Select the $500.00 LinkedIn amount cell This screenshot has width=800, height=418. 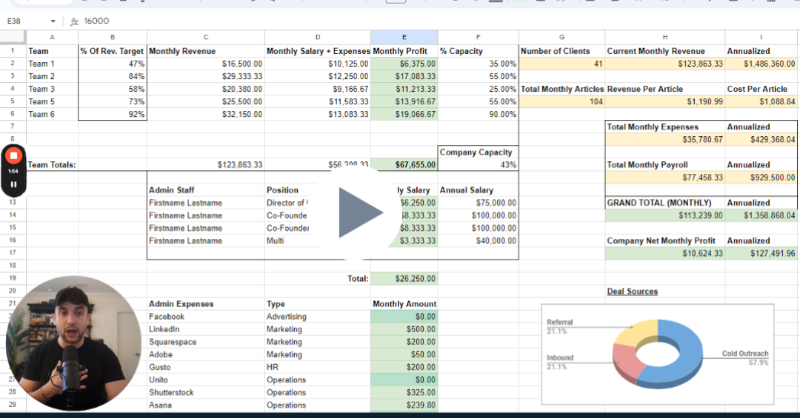[x=404, y=329]
